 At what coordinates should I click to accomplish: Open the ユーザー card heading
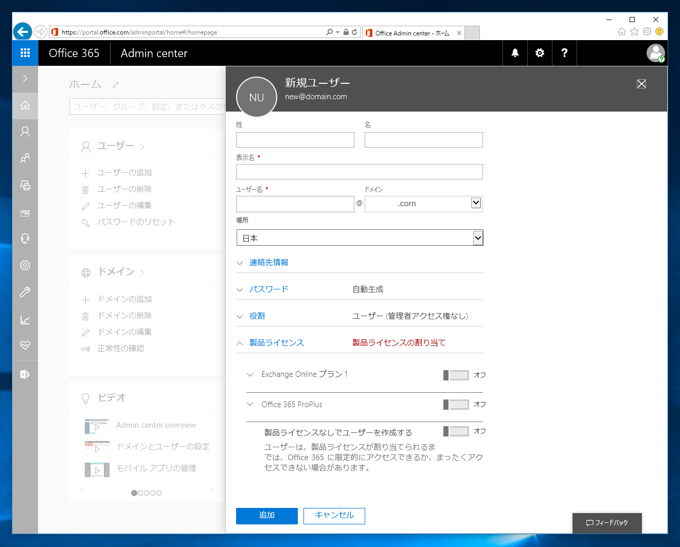click(115, 146)
